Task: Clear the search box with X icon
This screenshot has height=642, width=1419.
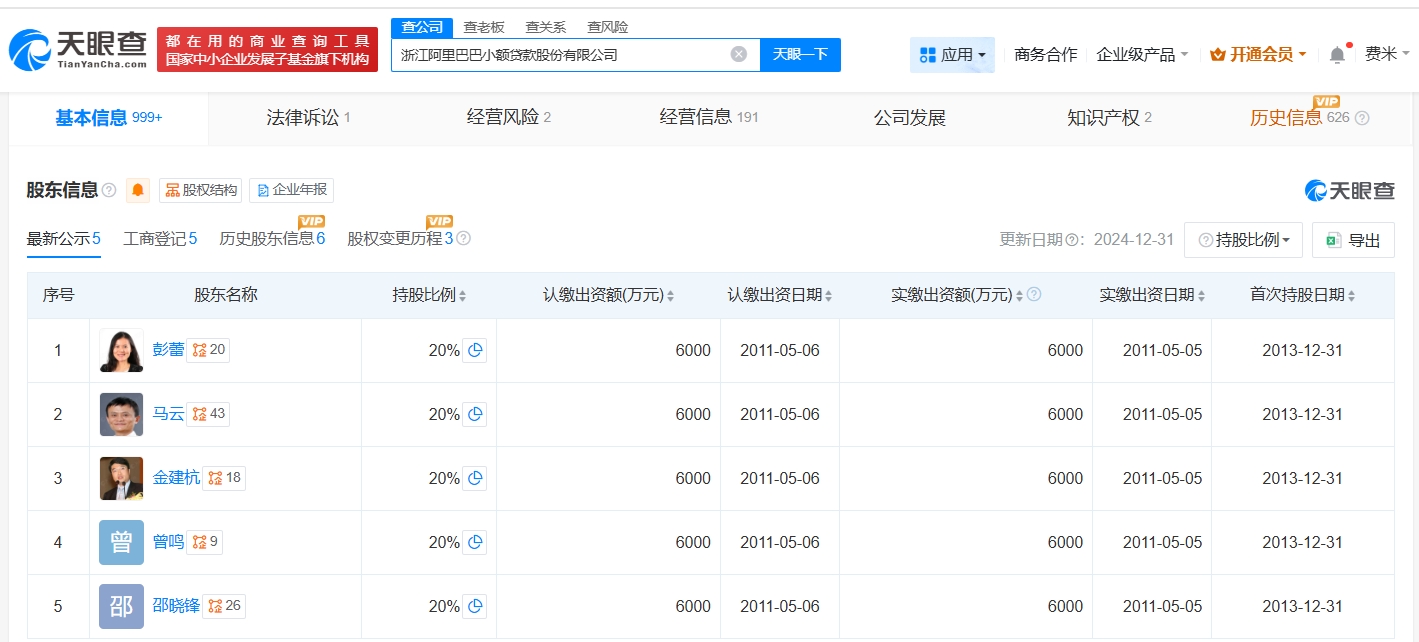Action: [739, 54]
